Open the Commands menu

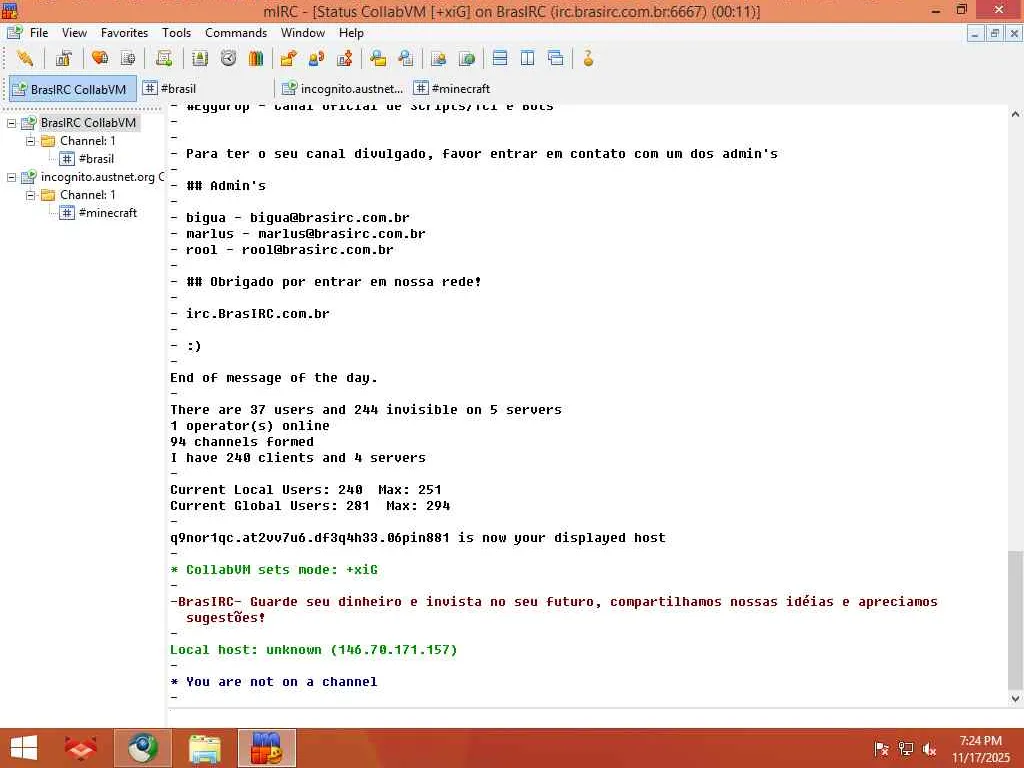point(236,33)
